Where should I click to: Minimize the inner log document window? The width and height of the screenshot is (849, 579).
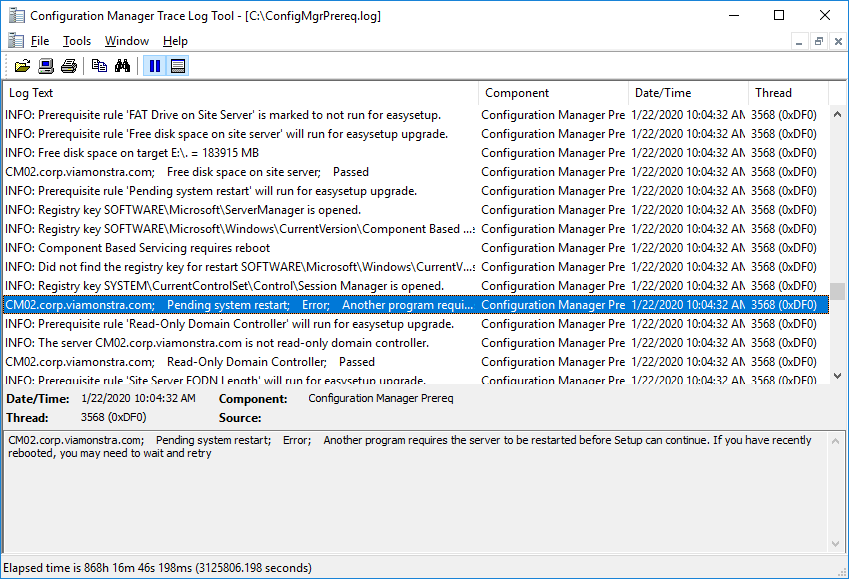(799, 41)
